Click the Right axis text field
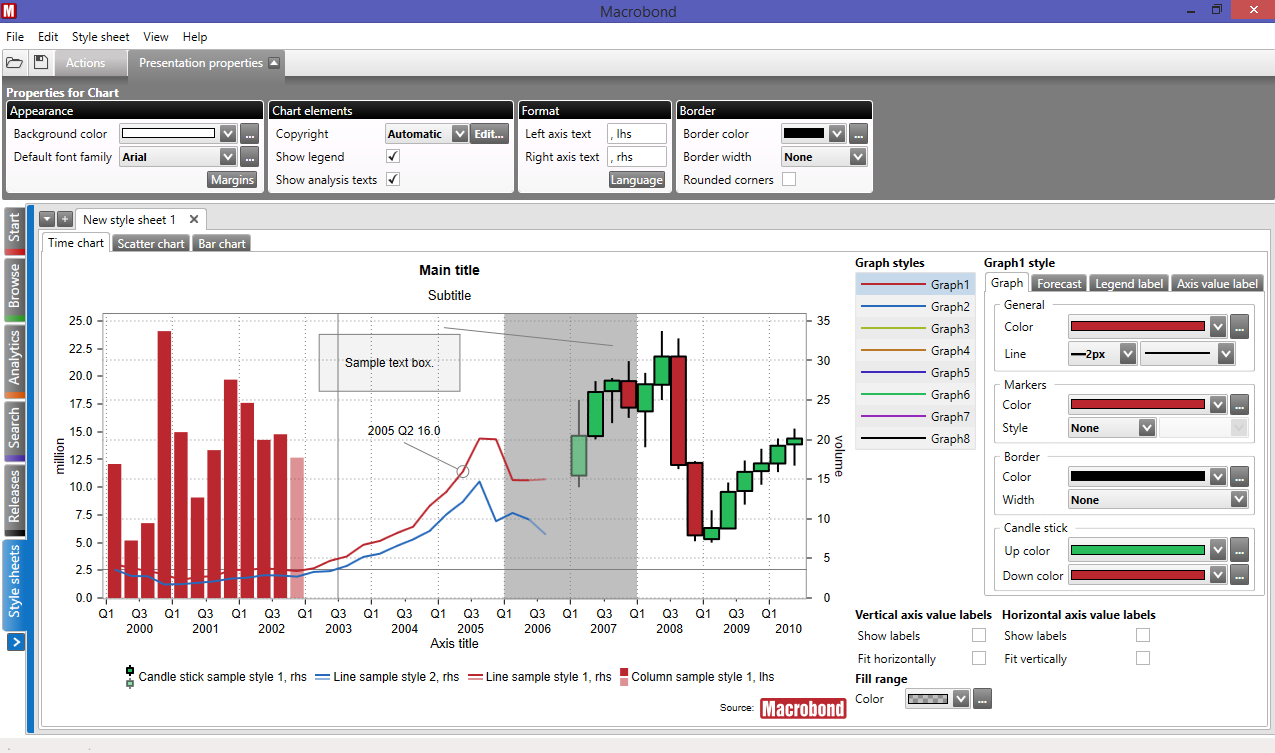1275x753 pixels. [636, 157]
